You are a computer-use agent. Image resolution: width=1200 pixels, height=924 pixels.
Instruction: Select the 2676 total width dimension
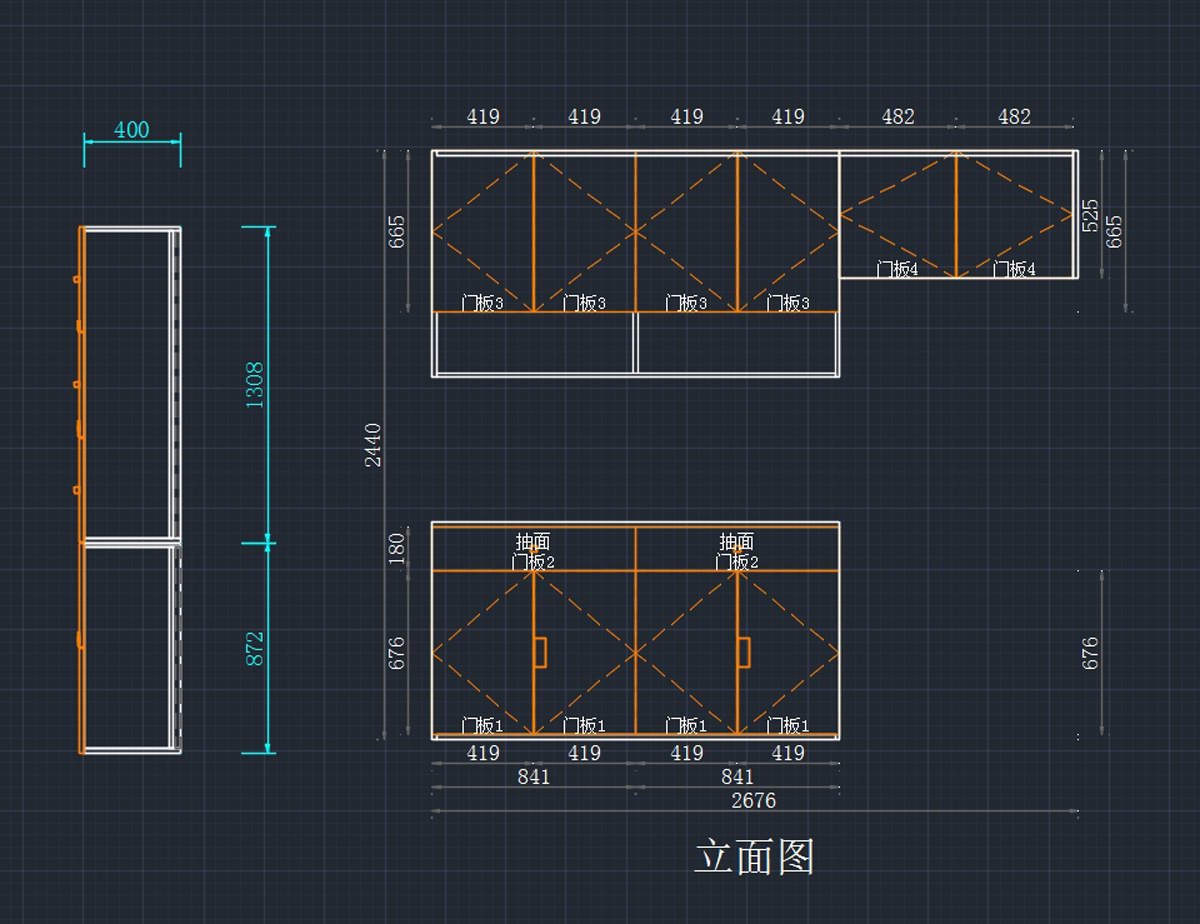(753, 800)
